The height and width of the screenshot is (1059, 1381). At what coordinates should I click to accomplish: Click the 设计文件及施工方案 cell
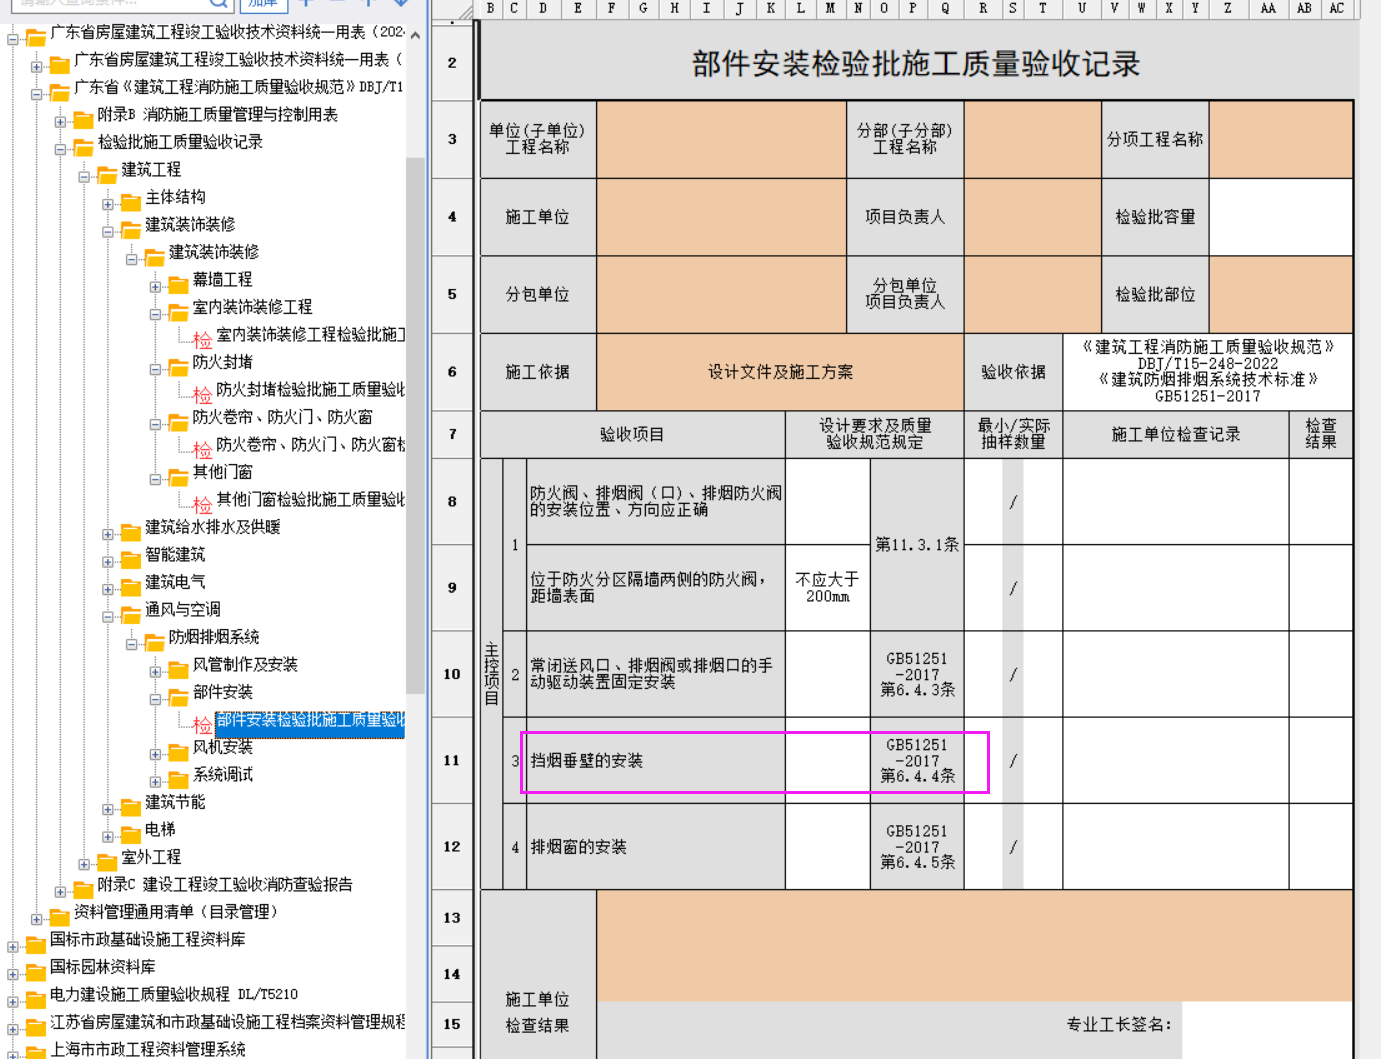pos(780,372)
